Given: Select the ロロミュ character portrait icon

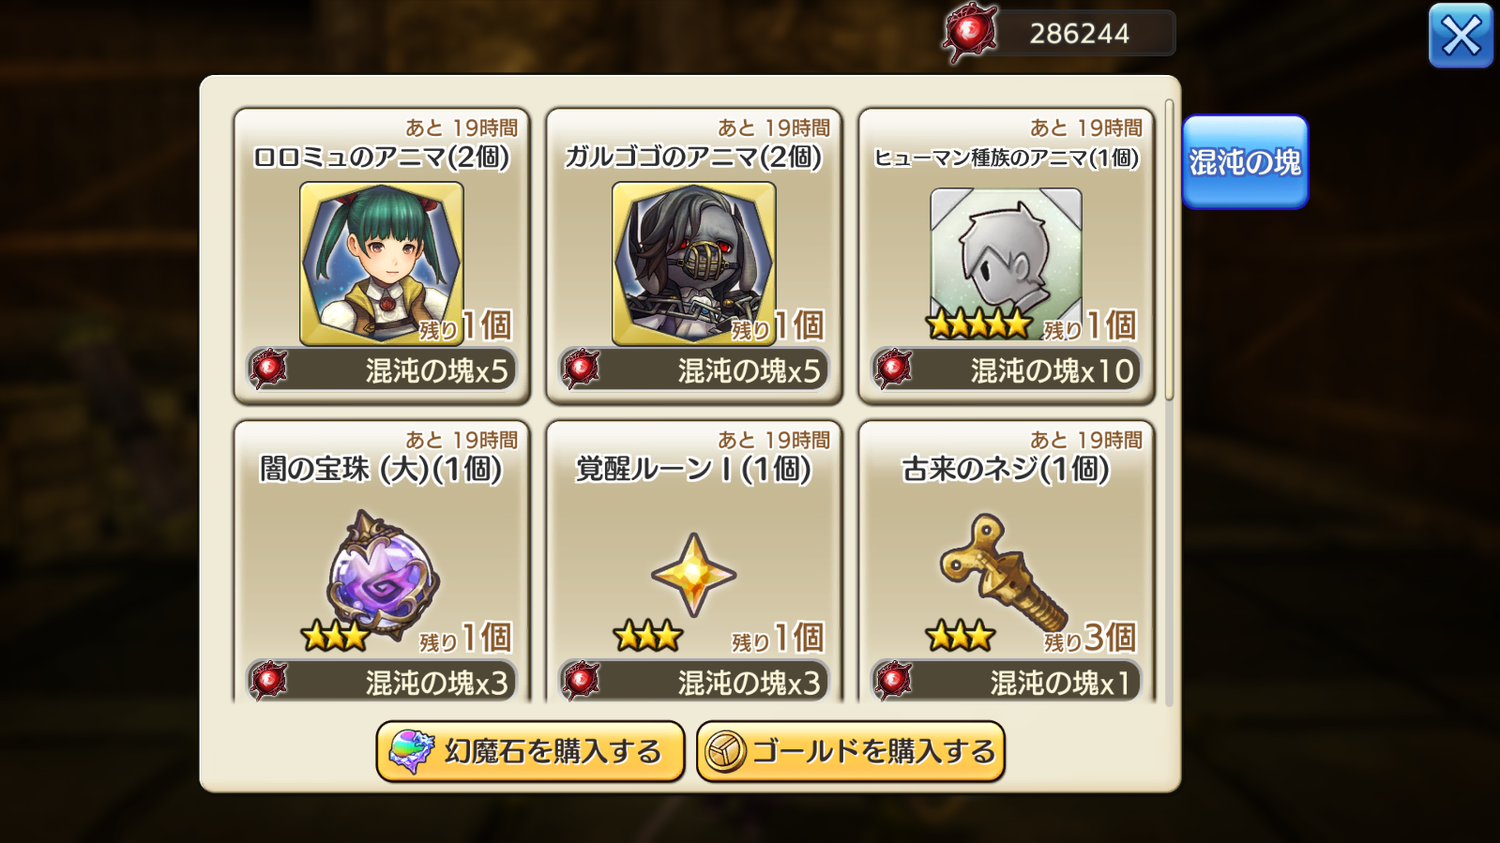Looking at the screenshot, I should tap(382, 264).
